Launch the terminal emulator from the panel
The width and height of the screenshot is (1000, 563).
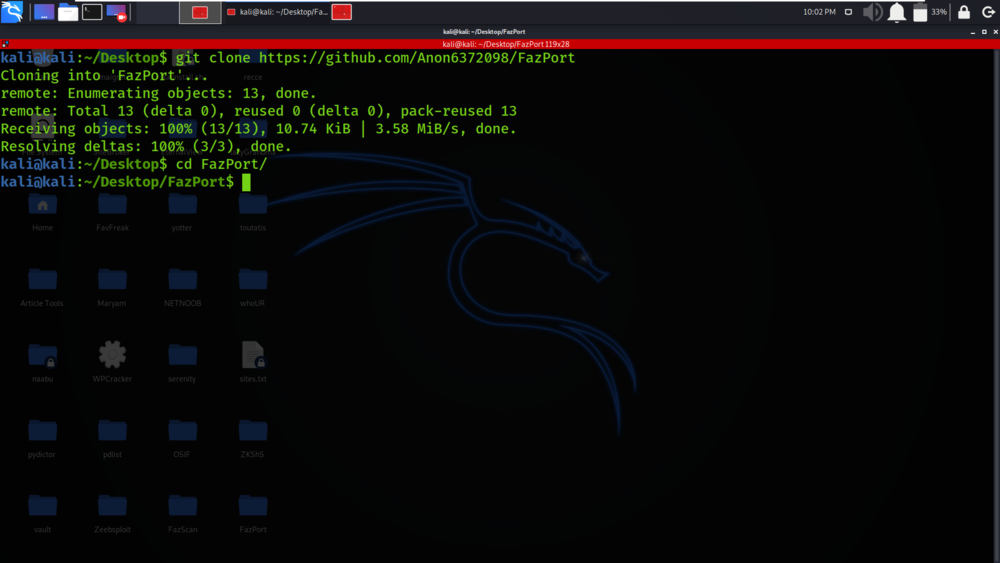(x=92, y=12)
